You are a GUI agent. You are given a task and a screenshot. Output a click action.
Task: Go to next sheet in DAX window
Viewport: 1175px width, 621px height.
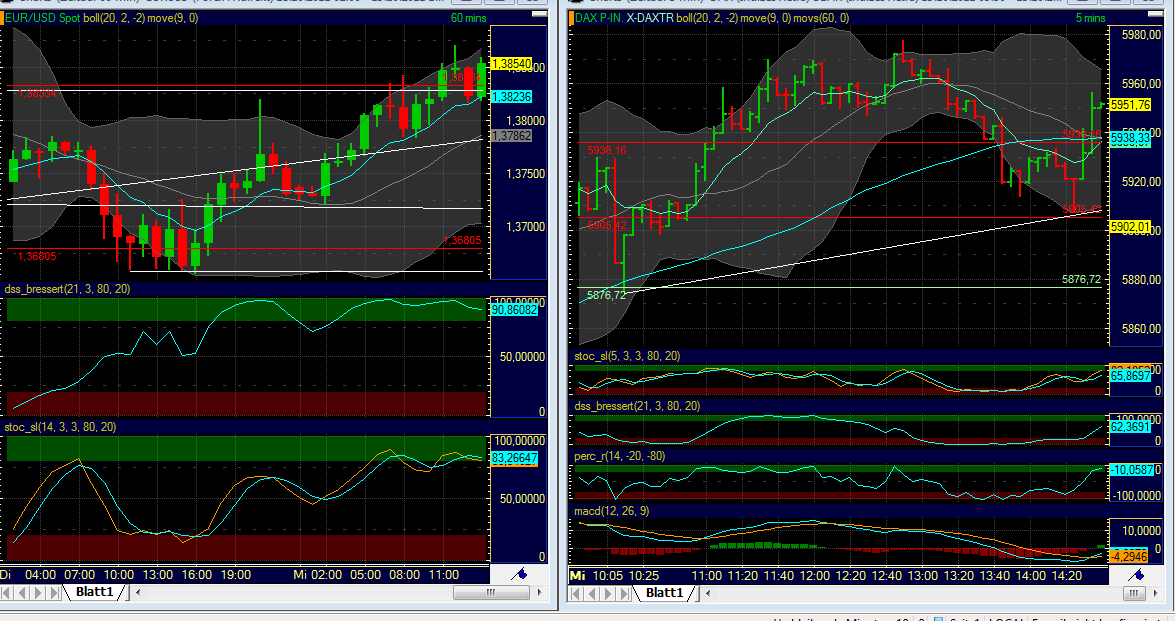coord(609,593)
